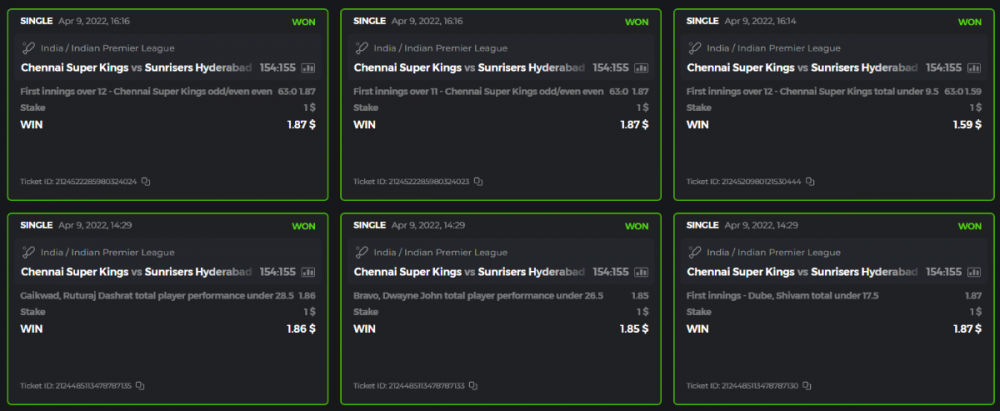
Task: Open India / Indian Premier League on under 9.5 card
Action: (x=773, y=48)
